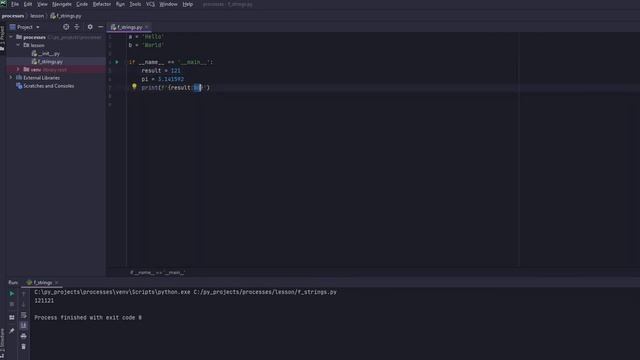
Task: Select the processes project root row
Action: pyautogui.click(x=56, y=37)
